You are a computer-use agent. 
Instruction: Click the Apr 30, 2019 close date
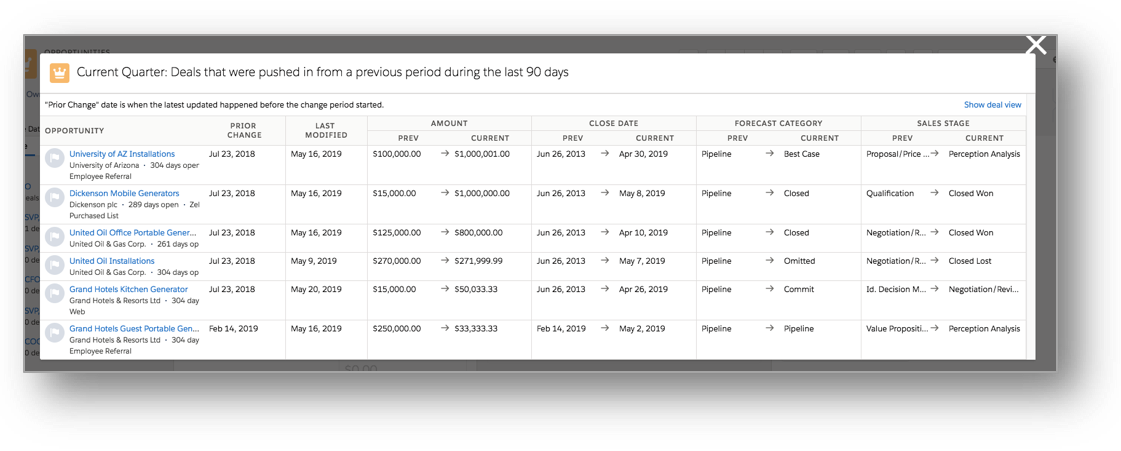[643, 154]
